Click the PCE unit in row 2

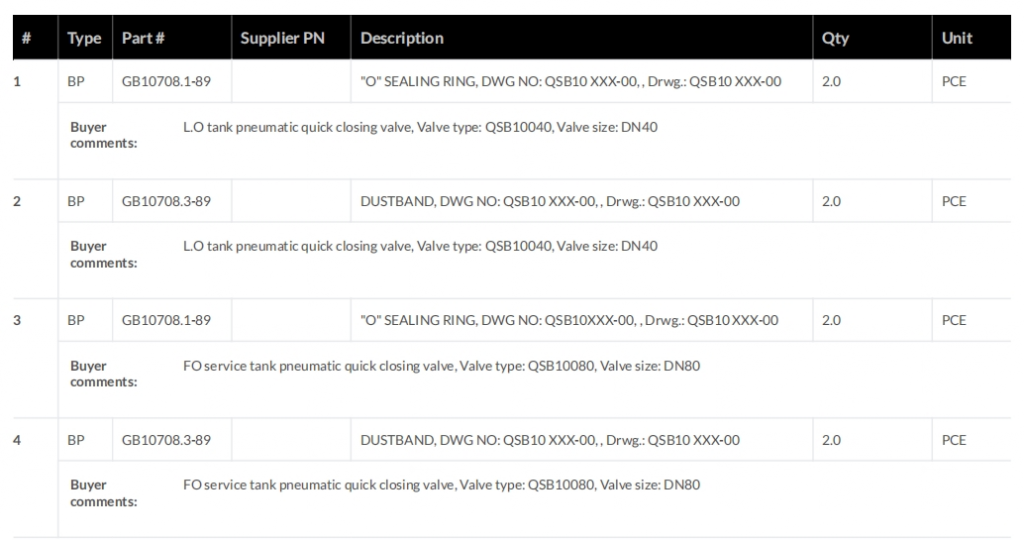pyautogui.click(x=954, y=201)
